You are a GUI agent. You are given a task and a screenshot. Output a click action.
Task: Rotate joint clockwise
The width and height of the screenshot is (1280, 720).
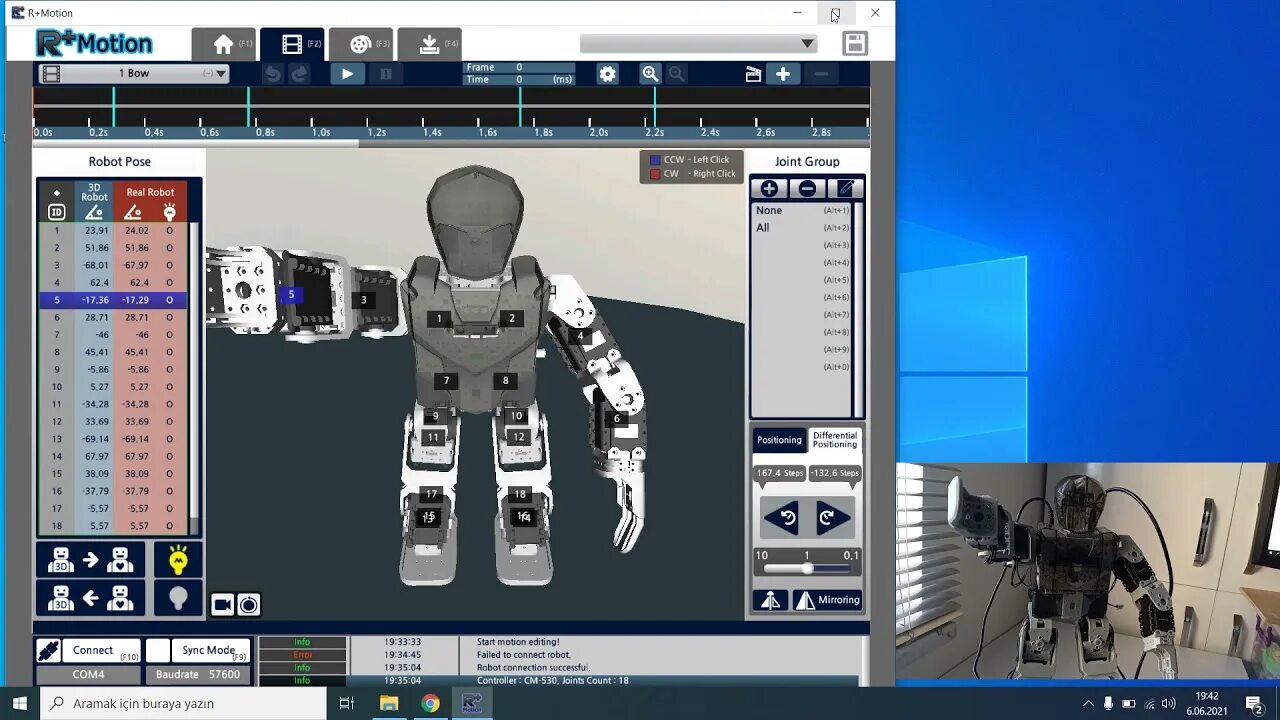832,517
